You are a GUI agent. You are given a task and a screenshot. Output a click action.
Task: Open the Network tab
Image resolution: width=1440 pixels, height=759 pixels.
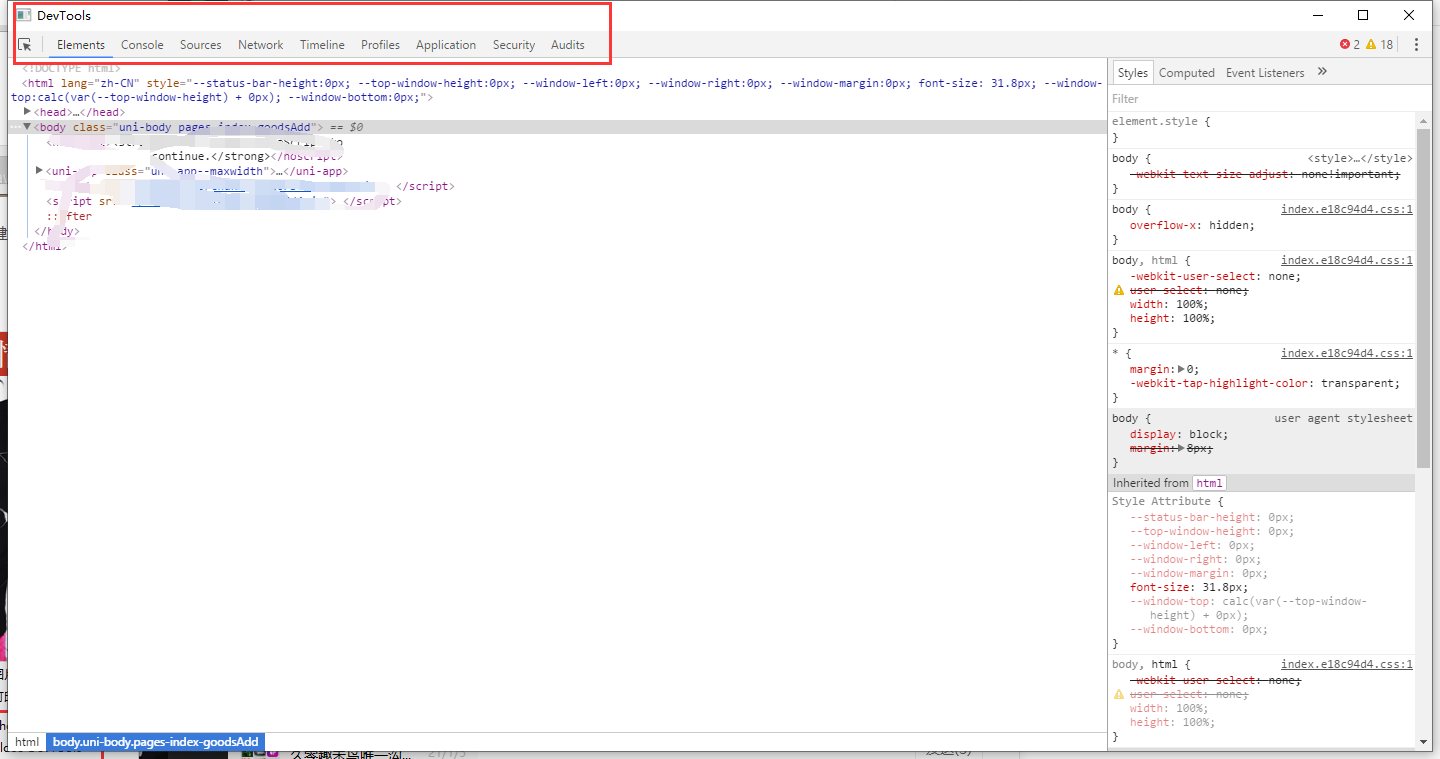click(x=260, y=45)
